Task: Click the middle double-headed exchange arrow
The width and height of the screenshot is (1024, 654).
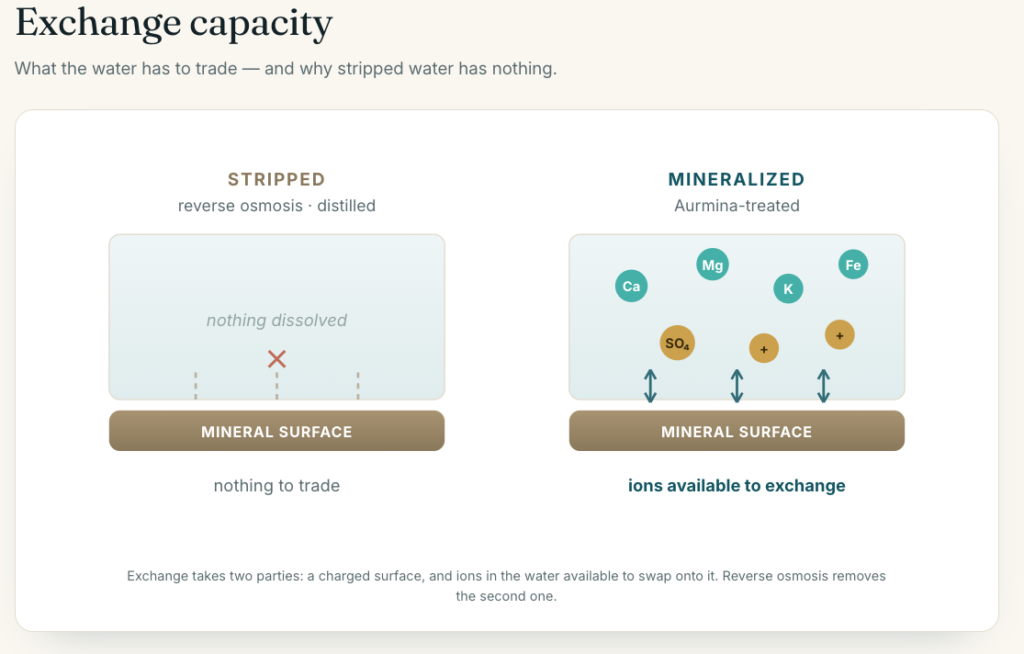Action: click(x=737, y=385)
